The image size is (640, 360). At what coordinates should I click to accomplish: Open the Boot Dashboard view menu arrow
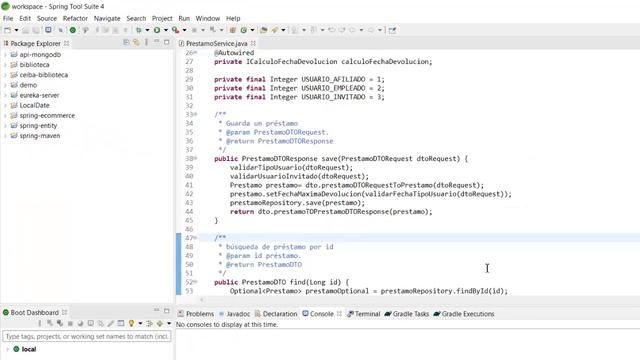click(x=169, y=323)
